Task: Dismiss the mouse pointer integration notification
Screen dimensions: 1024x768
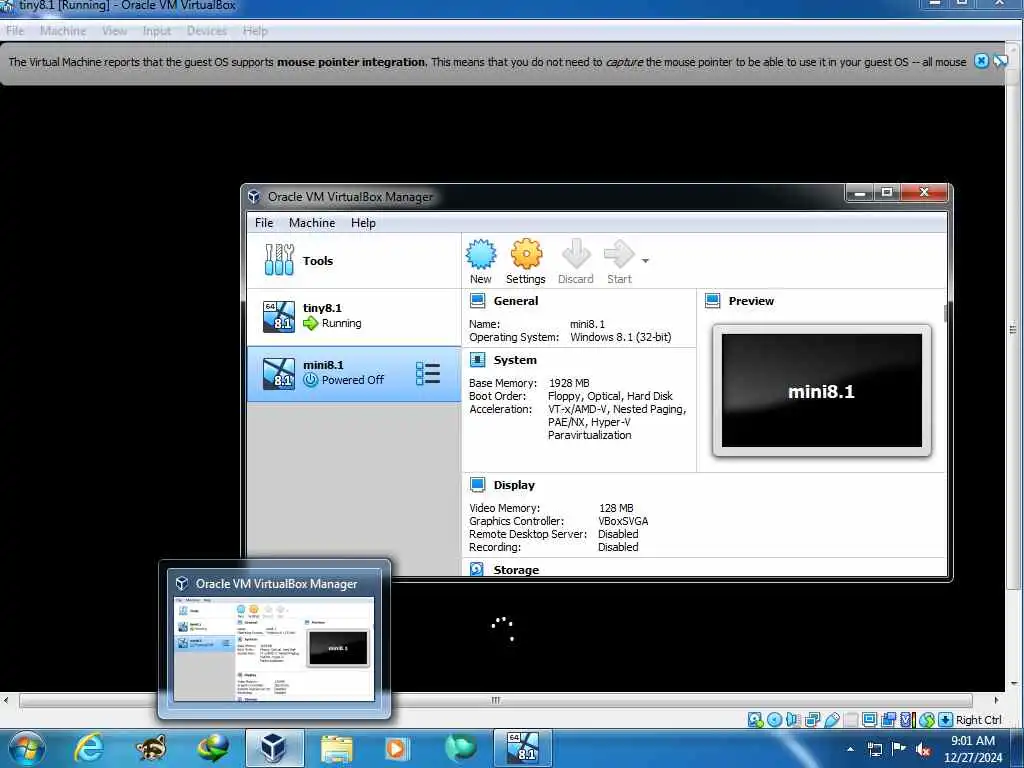Action: 981,61
